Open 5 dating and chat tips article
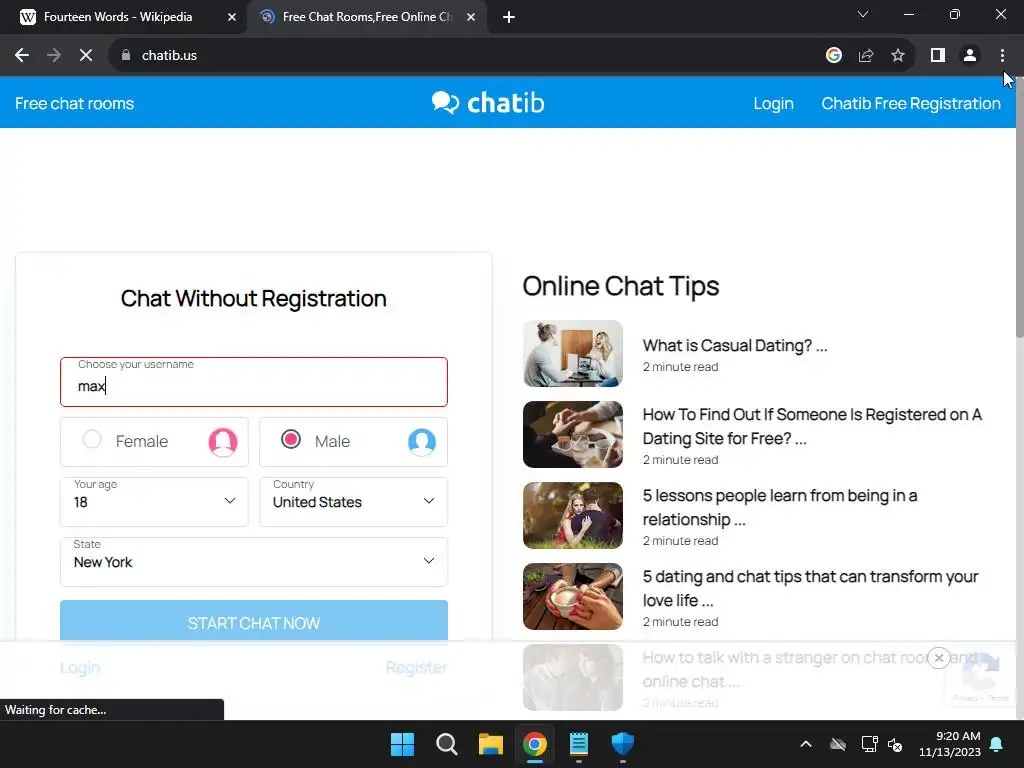The width and height of the screenshot is (1024, 768). pos(810,588)
